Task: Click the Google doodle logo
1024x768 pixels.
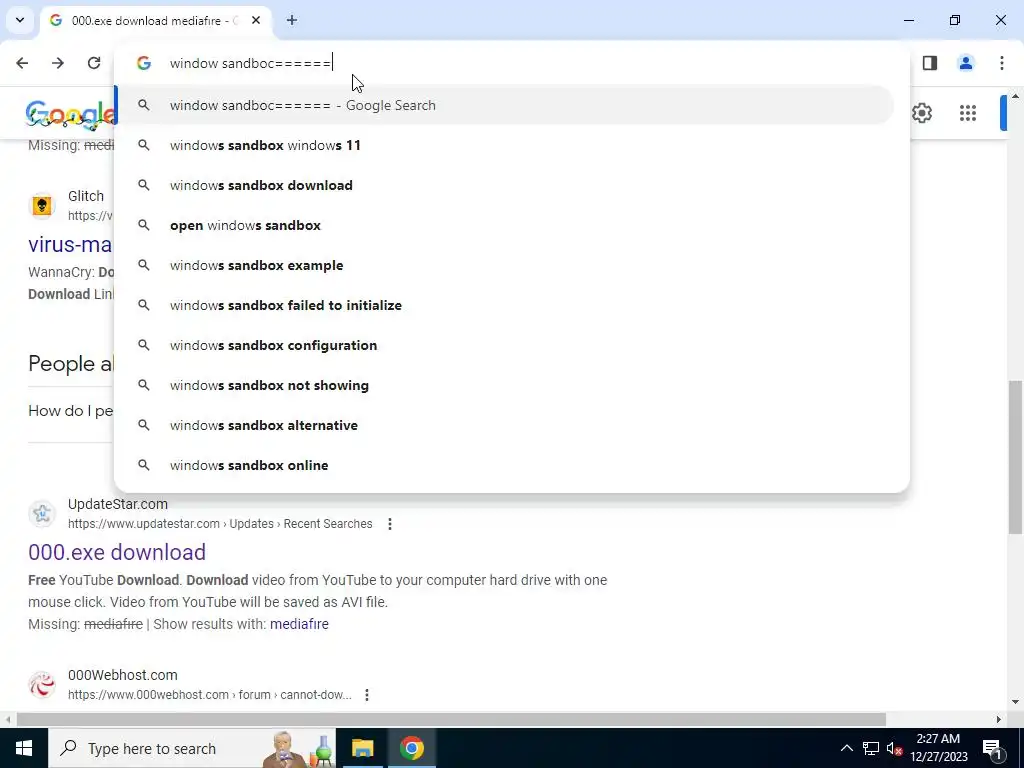Action: coord(71,114)
